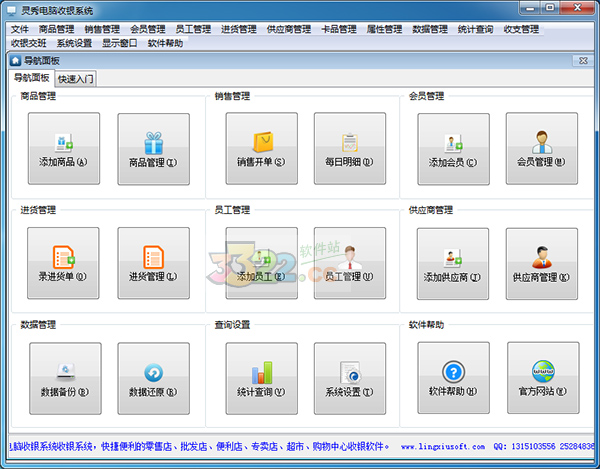Open 销售管理 in the menu bar
Image resolution: width=600 pixels, height=469 pixels.
[102, 29]
